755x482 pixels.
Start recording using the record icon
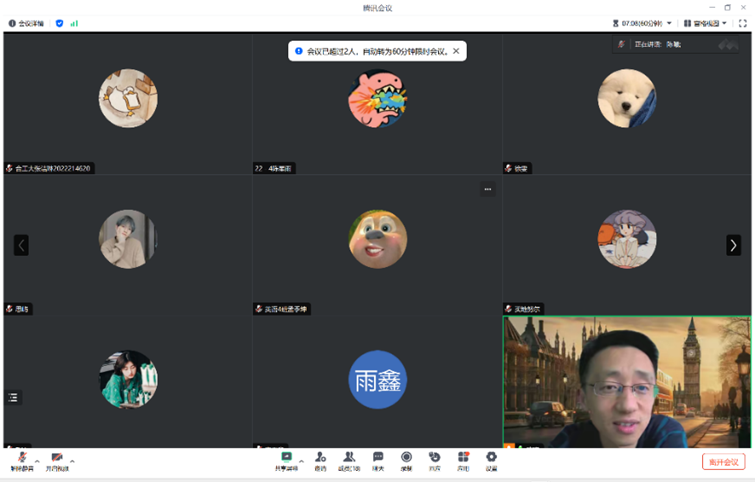tap(407, 460)
